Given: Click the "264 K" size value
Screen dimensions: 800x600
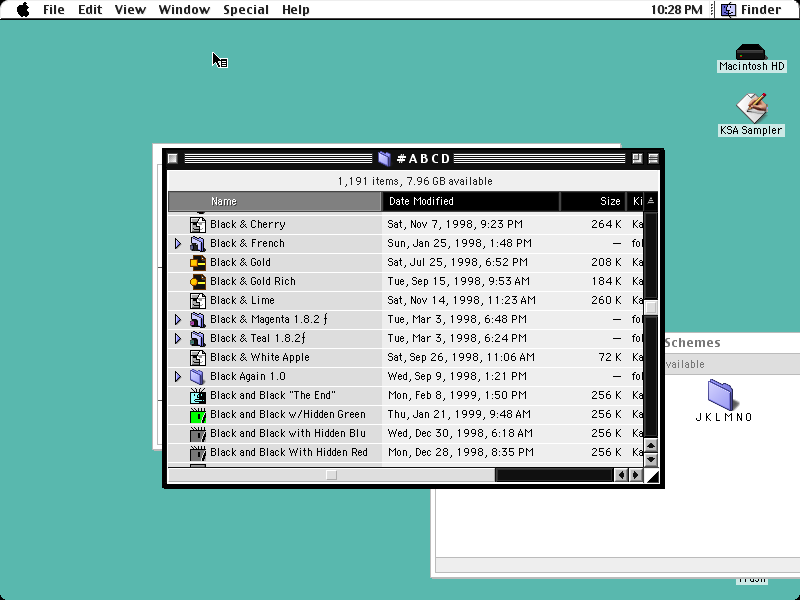Looking at the screenshot, I should point(606,224).
